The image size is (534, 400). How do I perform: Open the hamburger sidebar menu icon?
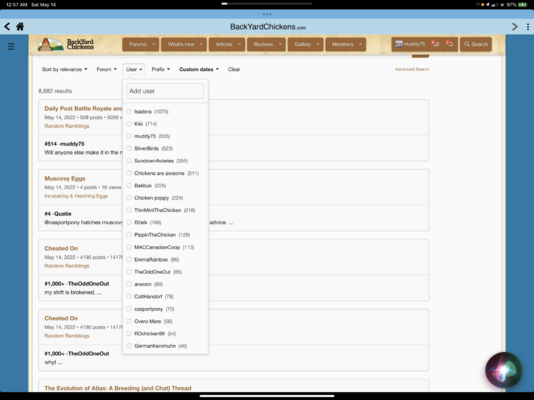[11, 46]
